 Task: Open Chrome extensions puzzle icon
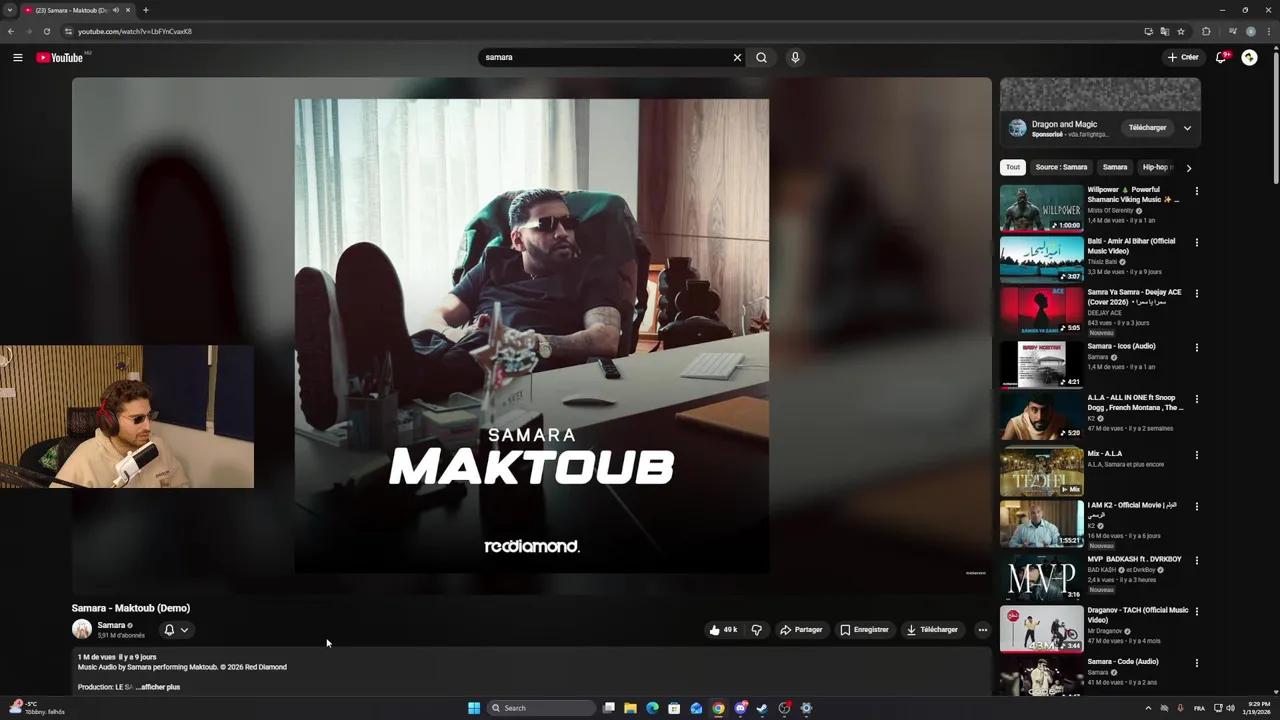(x=1206, y=31)
